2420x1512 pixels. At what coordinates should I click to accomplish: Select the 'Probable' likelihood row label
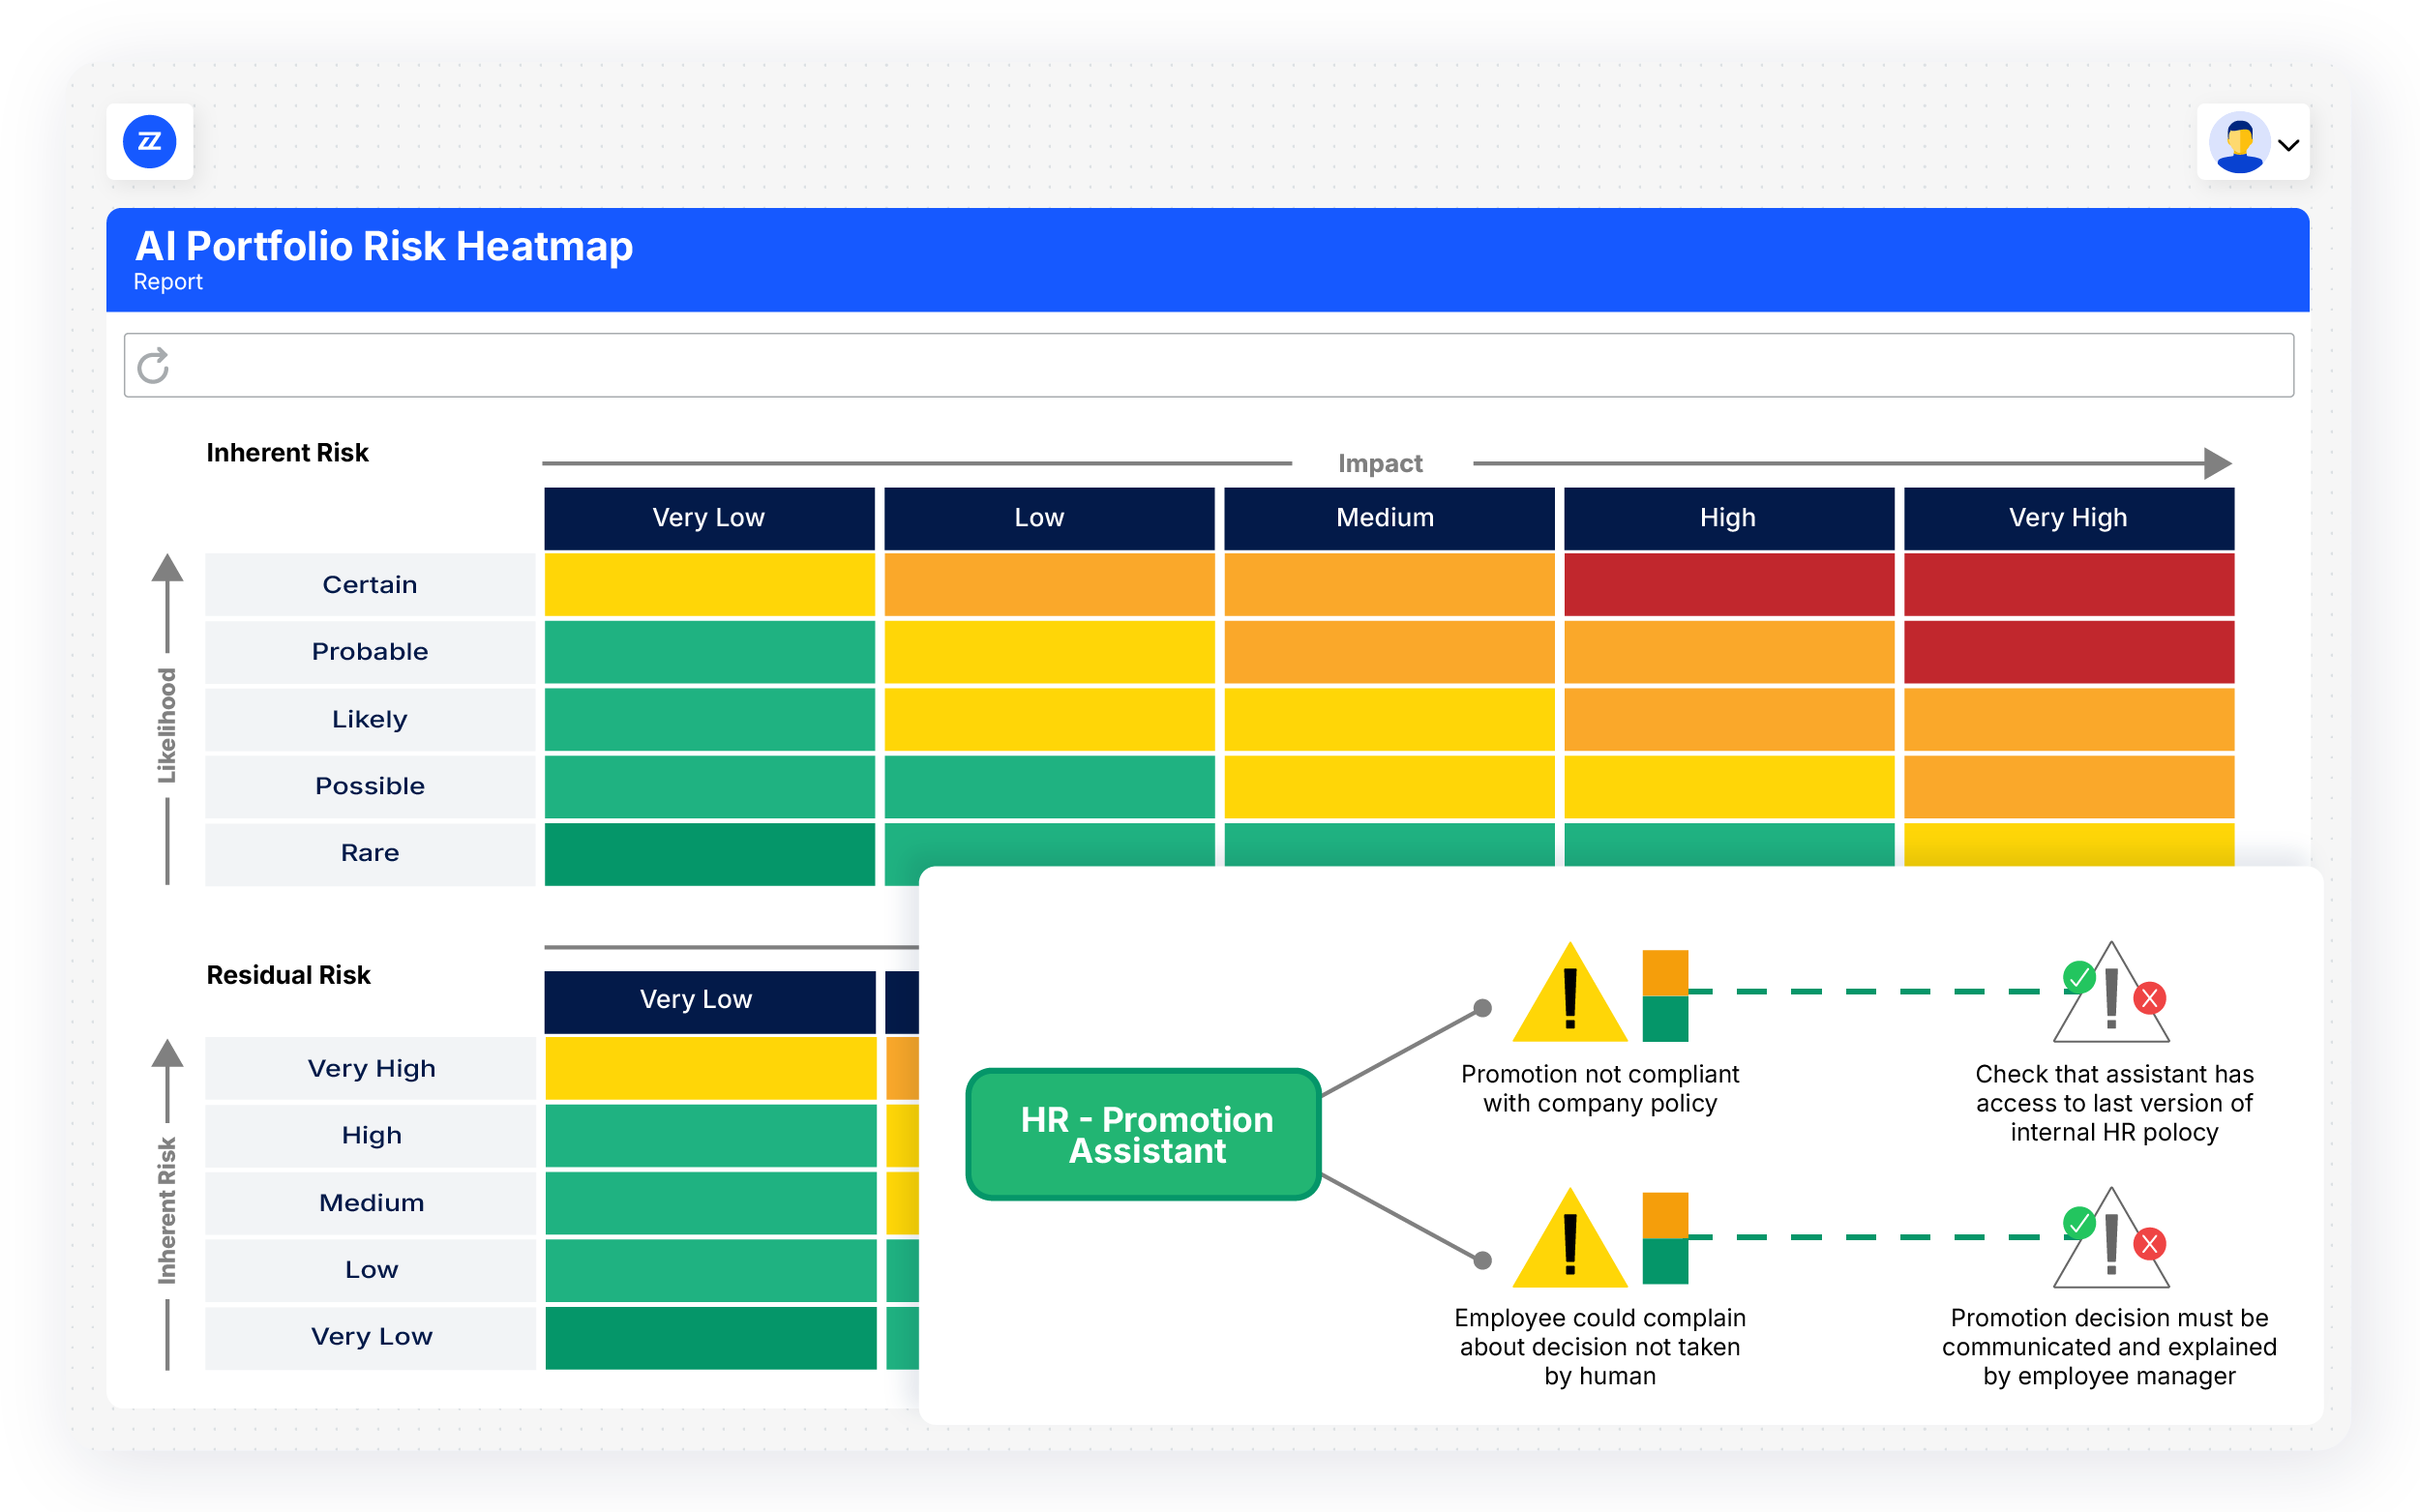tap(370, 651)
